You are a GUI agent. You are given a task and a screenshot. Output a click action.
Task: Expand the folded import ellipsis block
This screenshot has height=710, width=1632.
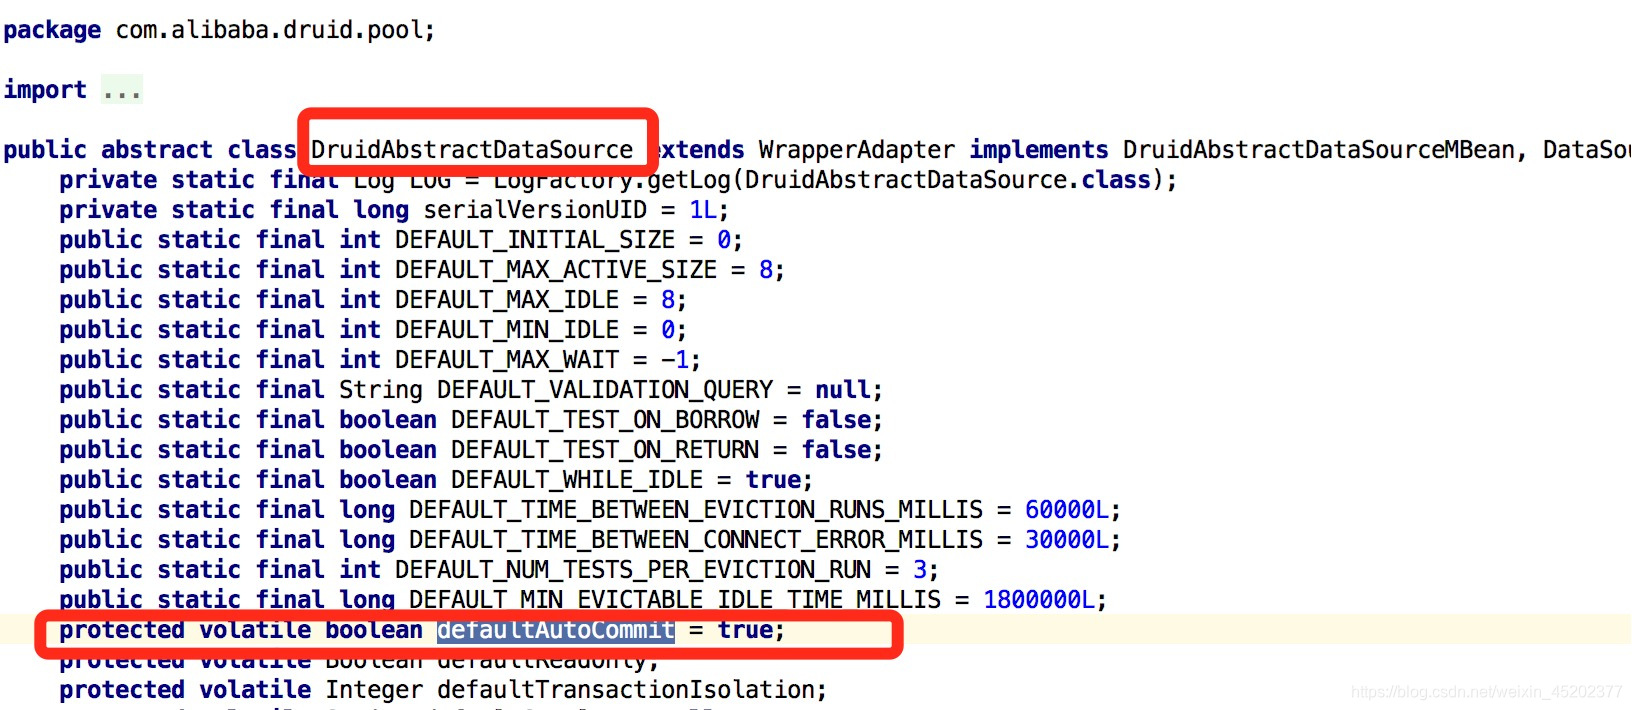(x=122, y=90)
